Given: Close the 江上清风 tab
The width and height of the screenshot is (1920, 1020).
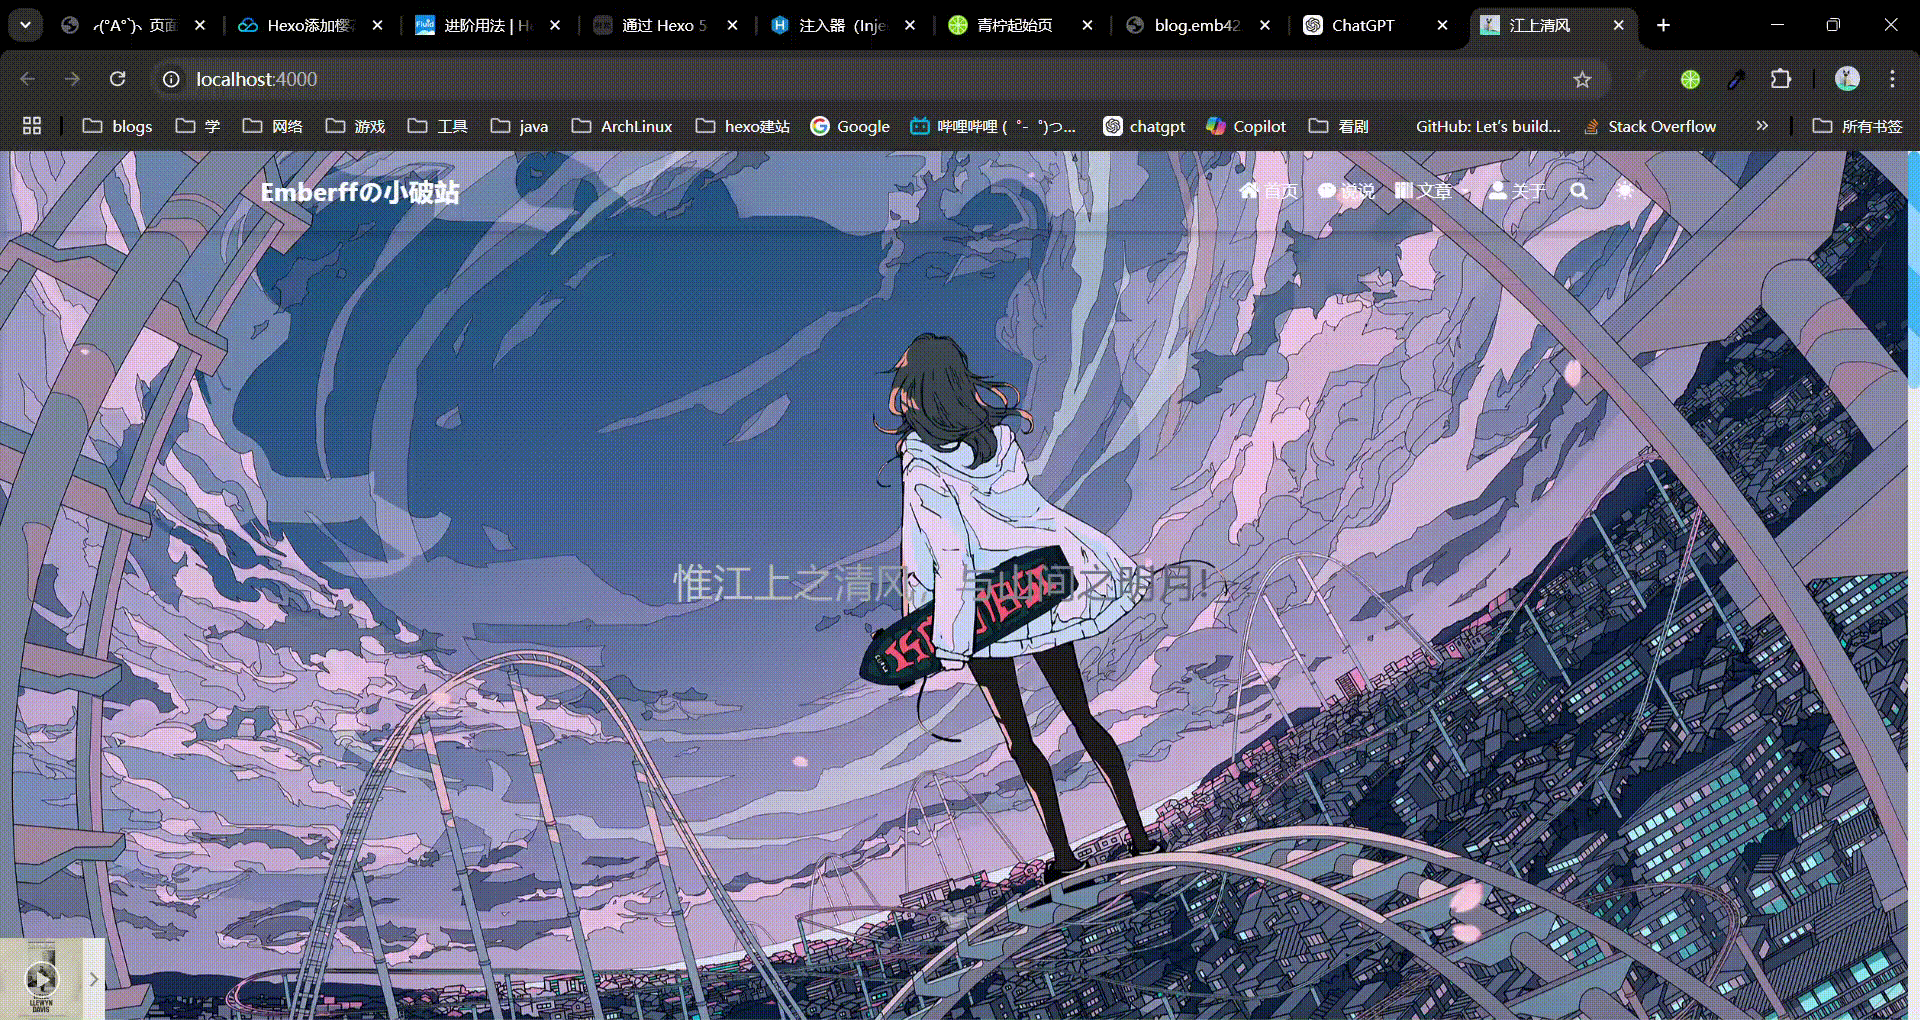Looking at the screenshot, I should point(1619,25).
